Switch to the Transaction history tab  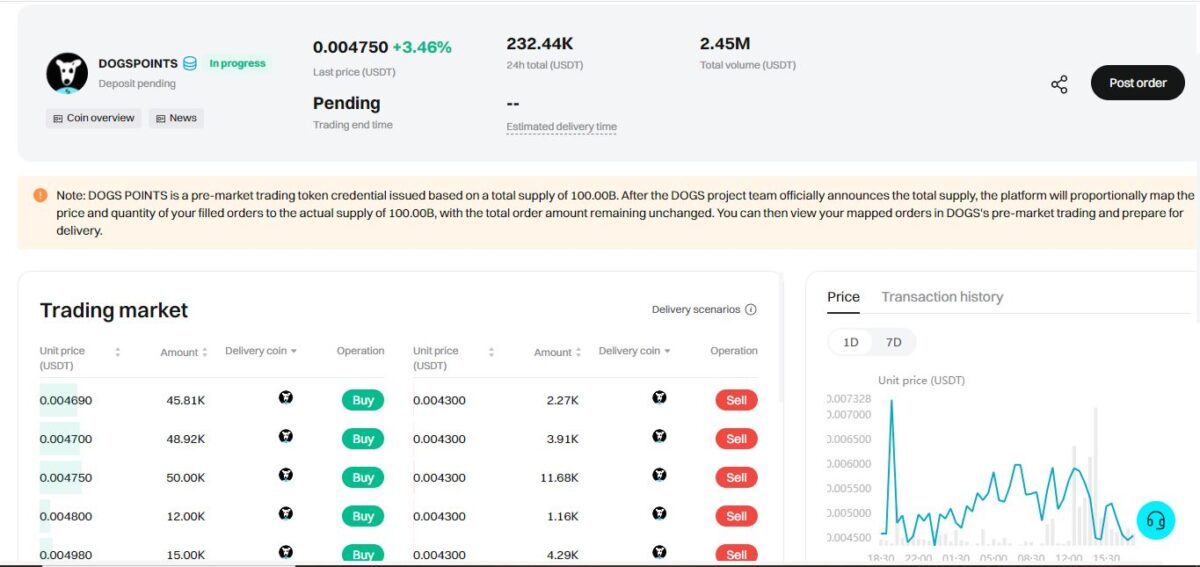[941, 297]
